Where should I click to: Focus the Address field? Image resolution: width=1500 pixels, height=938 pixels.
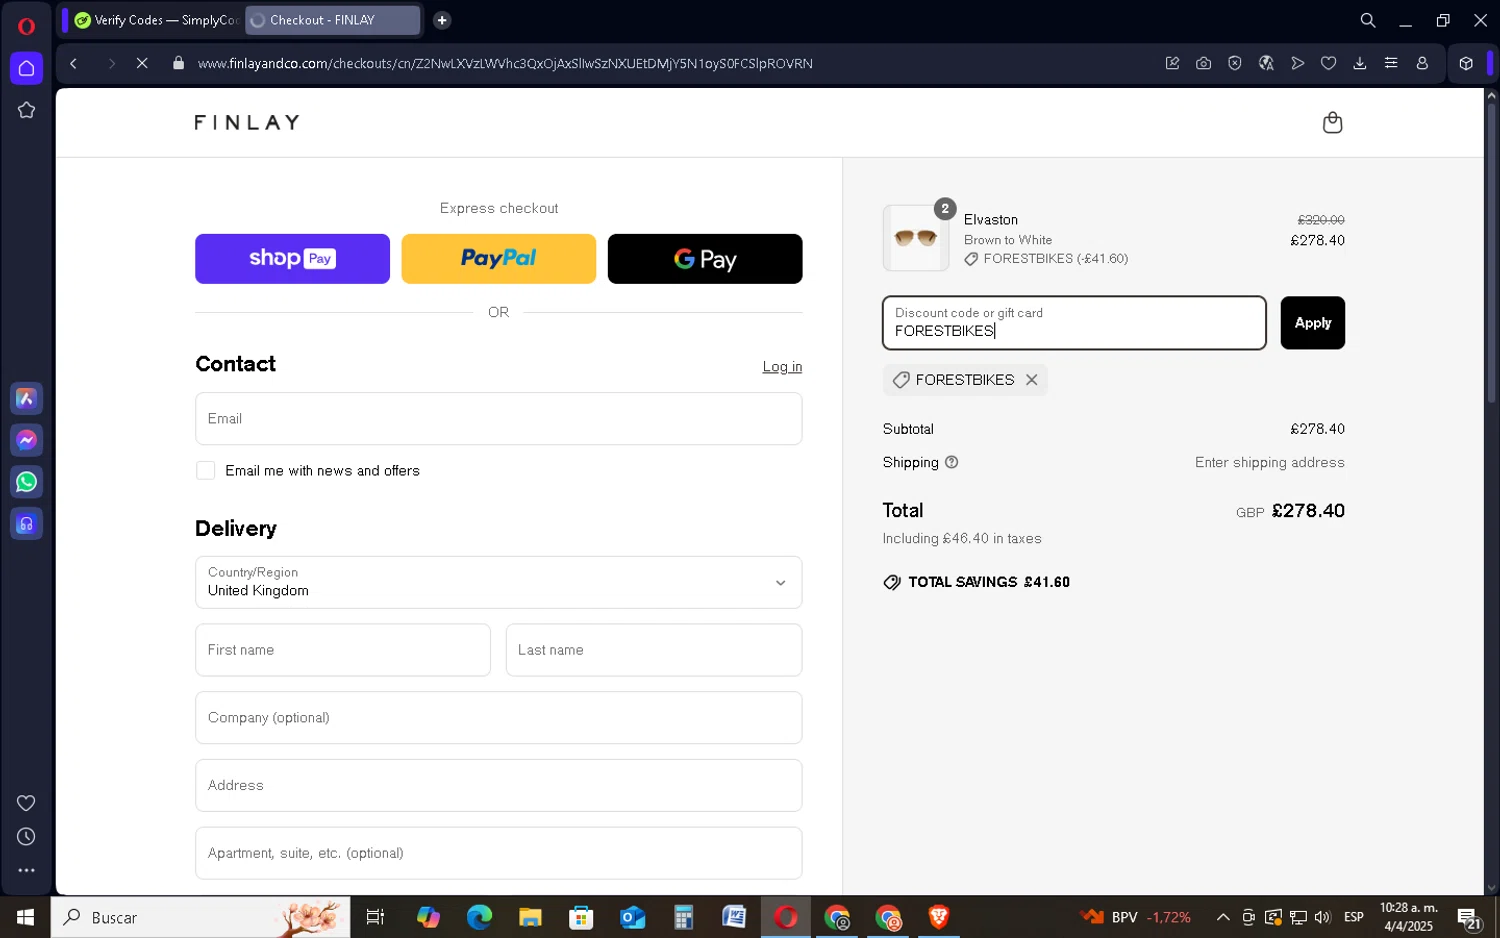(498, 785)
